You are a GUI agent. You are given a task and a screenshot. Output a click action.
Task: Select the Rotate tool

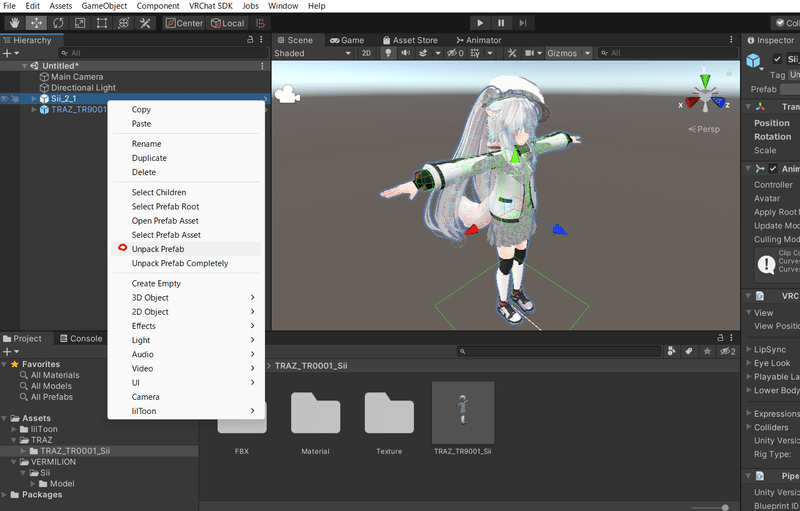(x=58, y=23)
